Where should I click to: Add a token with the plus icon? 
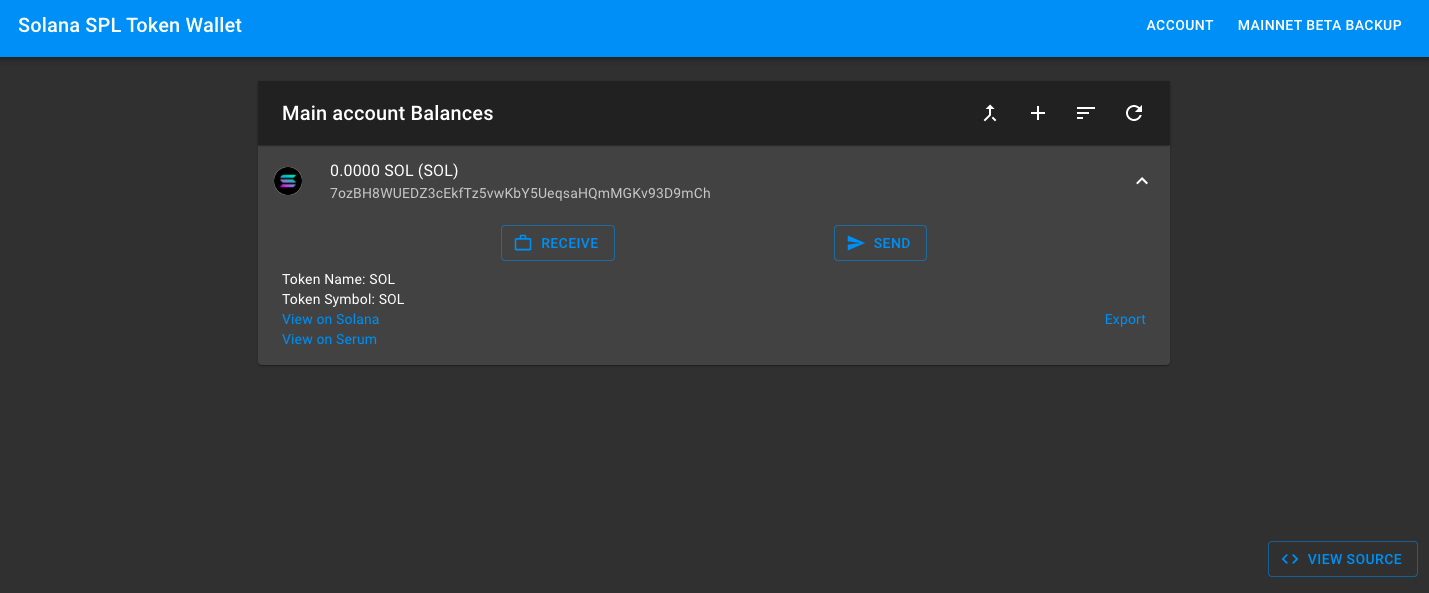[x=1038, y=113]
